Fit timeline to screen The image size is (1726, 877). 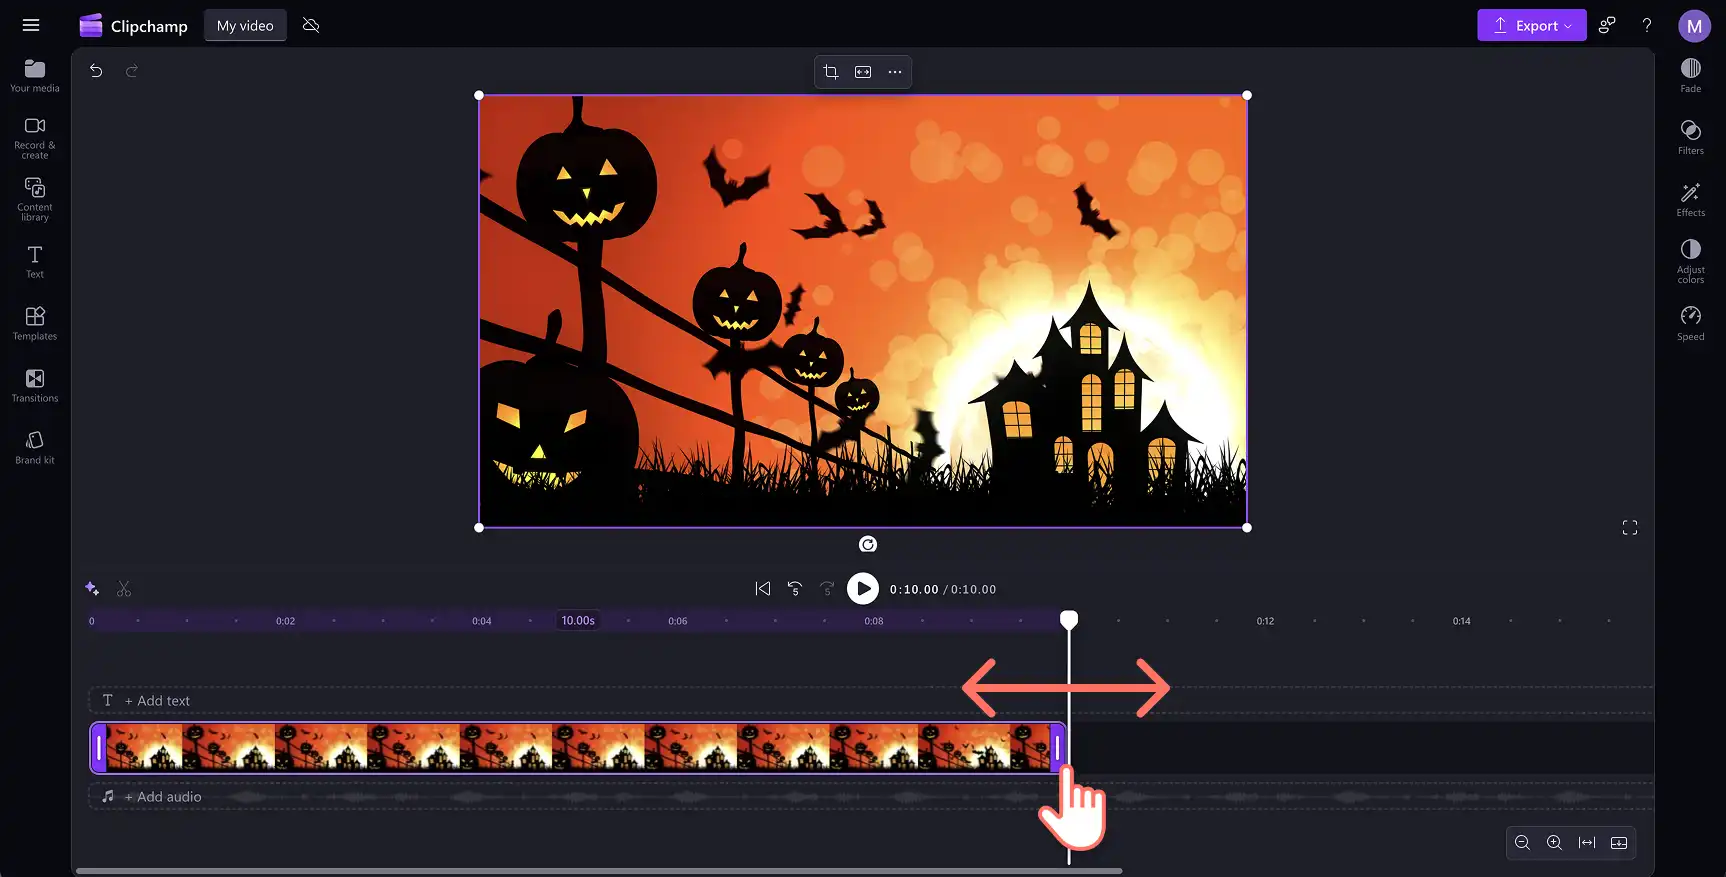click(x=1587, y=843)
